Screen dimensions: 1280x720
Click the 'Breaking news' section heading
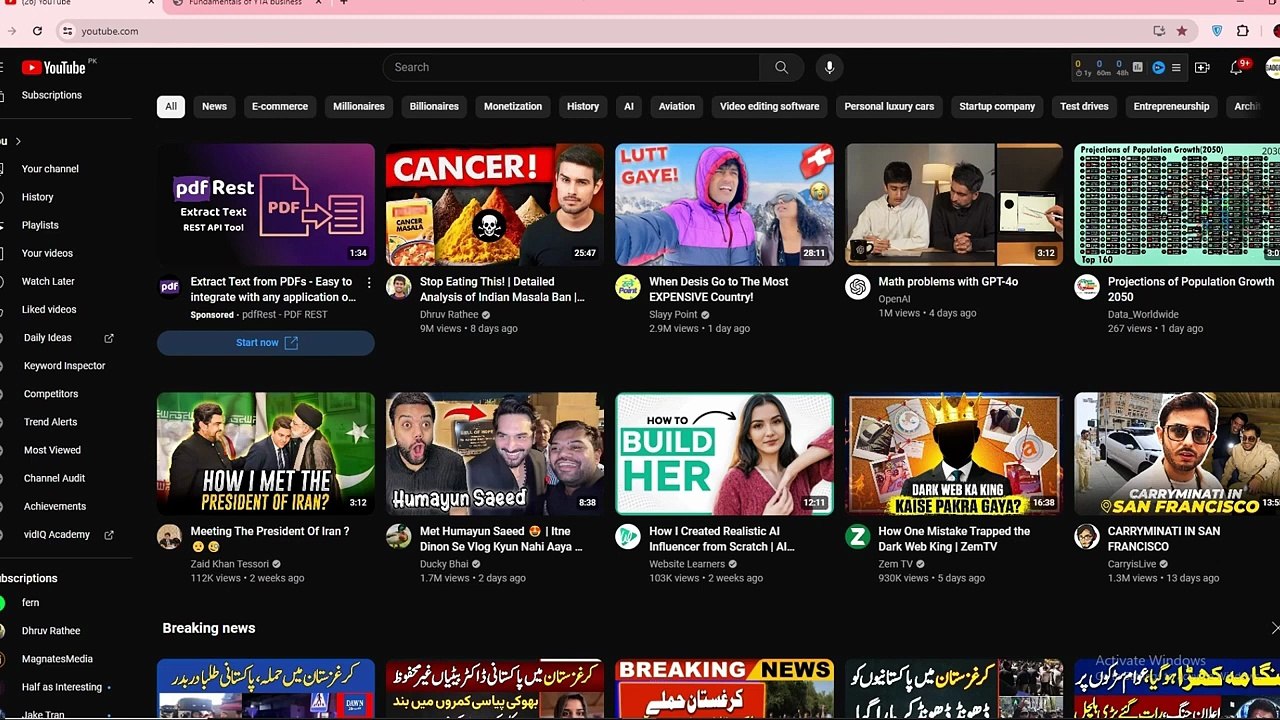[209, 628]
